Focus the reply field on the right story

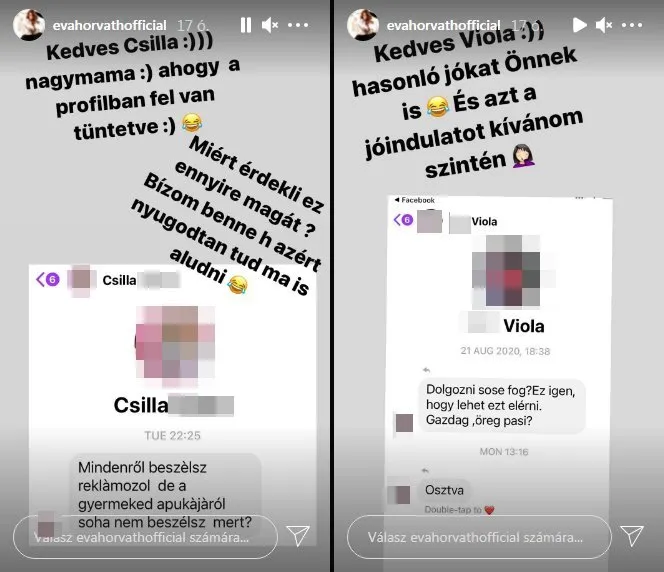tap(479, 537)
